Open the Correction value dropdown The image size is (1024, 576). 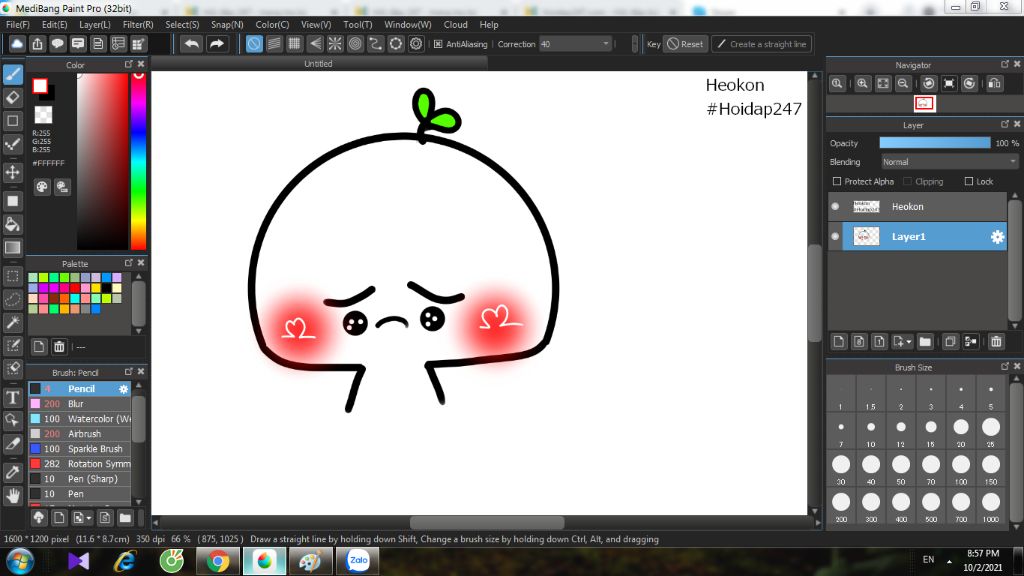(x=605, y=44)
